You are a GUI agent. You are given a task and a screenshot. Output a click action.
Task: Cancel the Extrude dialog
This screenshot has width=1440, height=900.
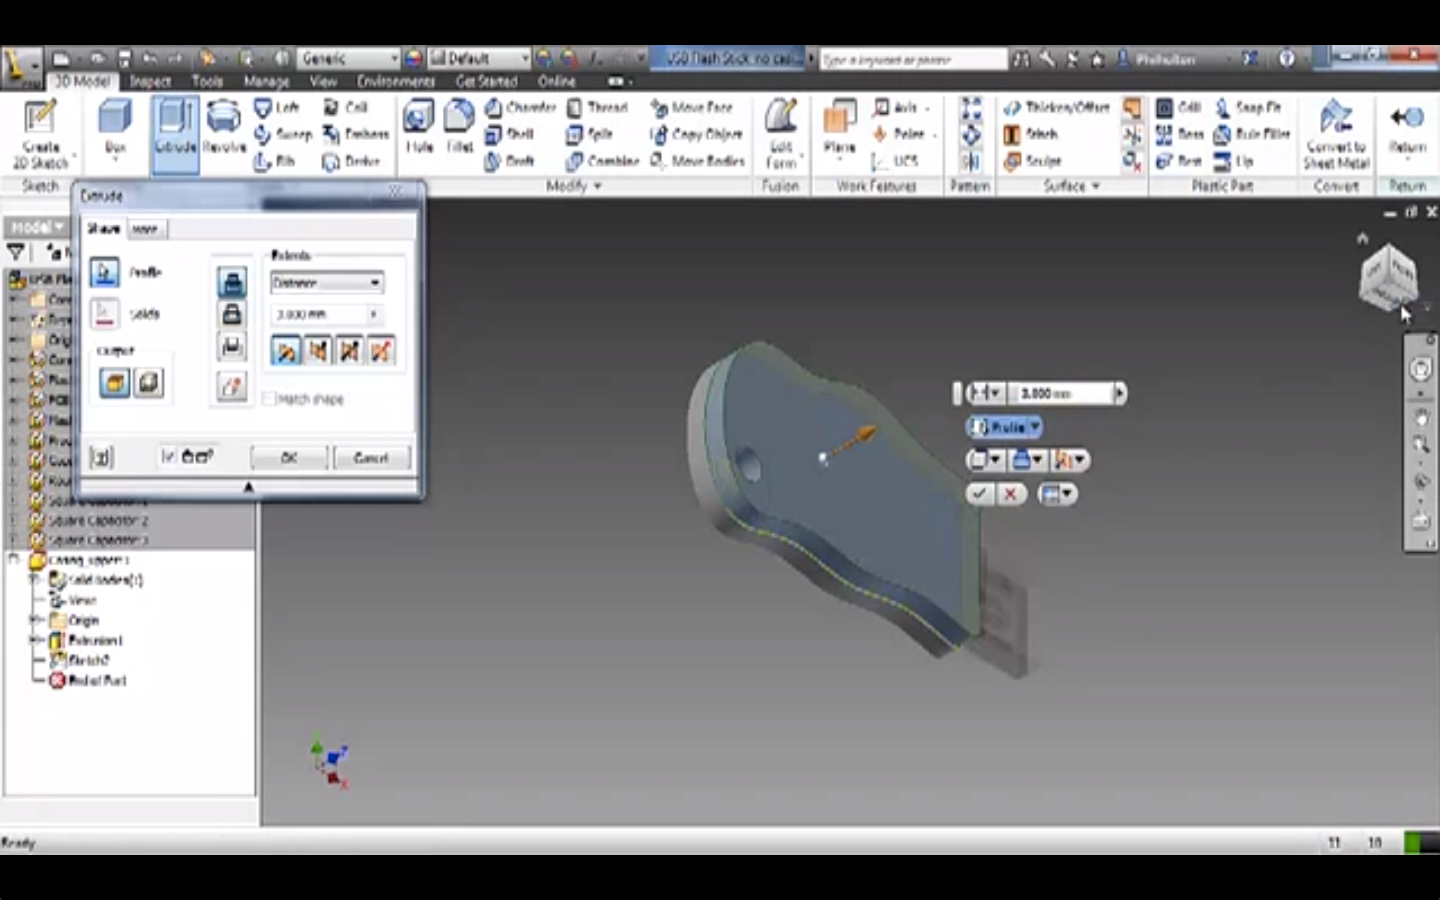click(x=371, y=458)
